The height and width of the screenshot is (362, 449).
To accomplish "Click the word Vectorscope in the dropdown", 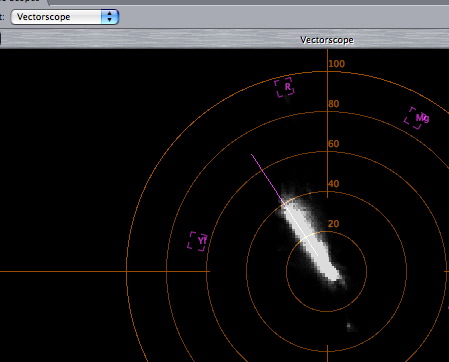I will click(44, 17).
